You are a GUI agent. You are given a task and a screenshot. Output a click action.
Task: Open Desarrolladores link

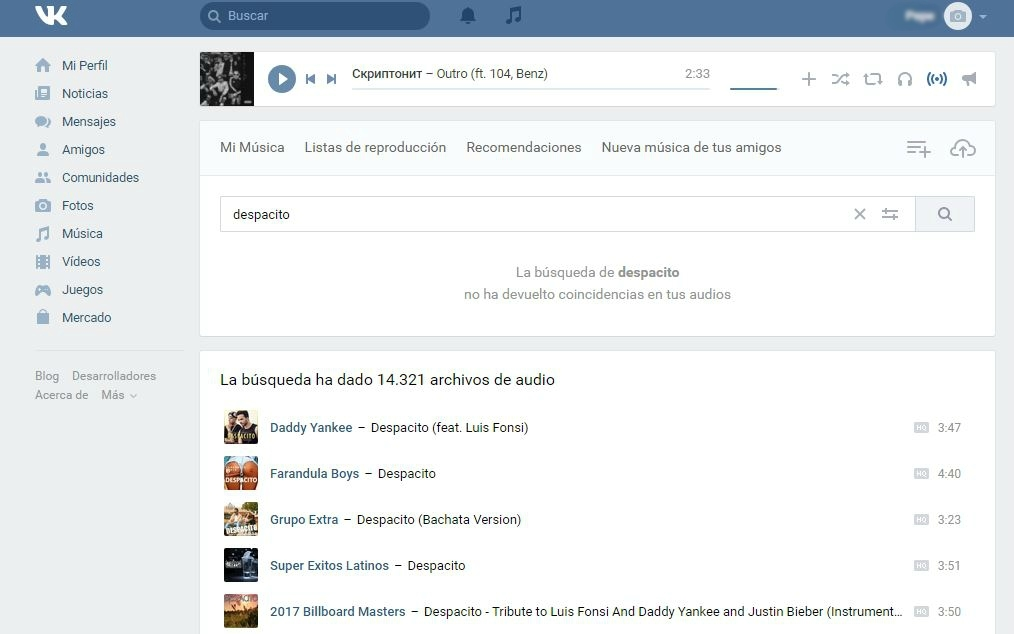pyautogui.click(x=114, y=376)
